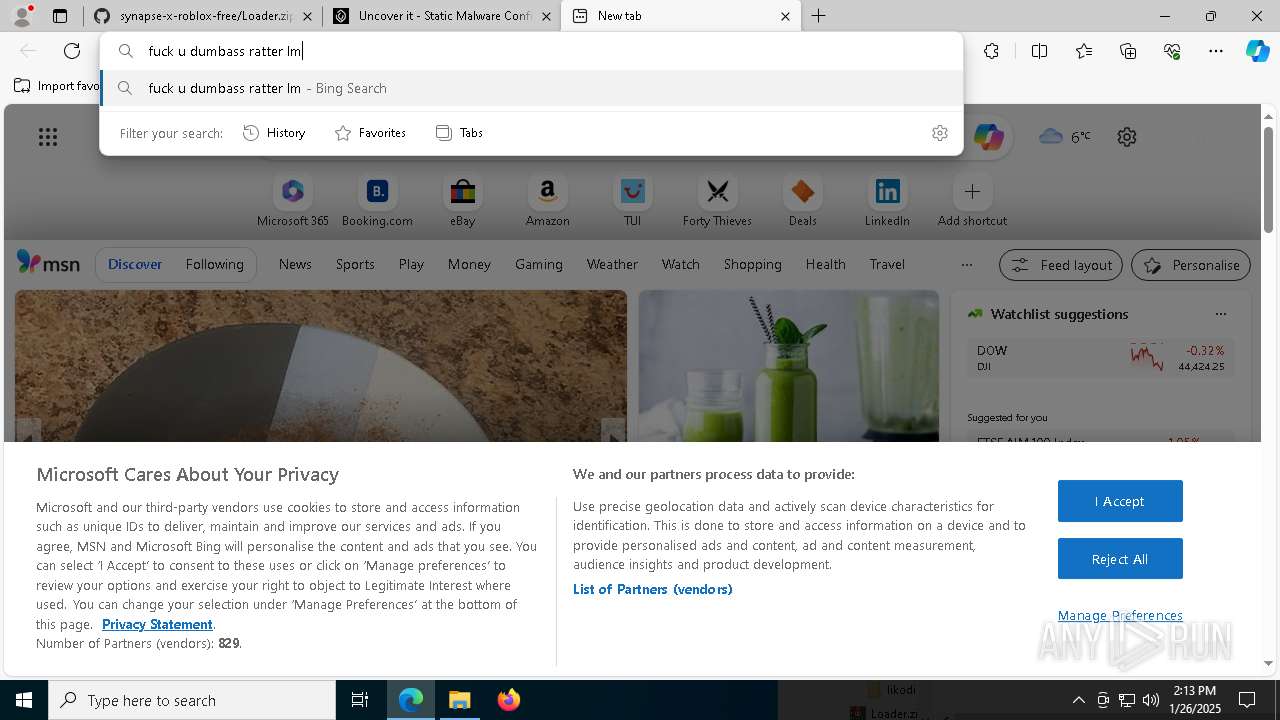This screenshot has height=720, width=1280.
Task: Click the taskbar search box
Action: pyautogui.click(x=192, y=700)
